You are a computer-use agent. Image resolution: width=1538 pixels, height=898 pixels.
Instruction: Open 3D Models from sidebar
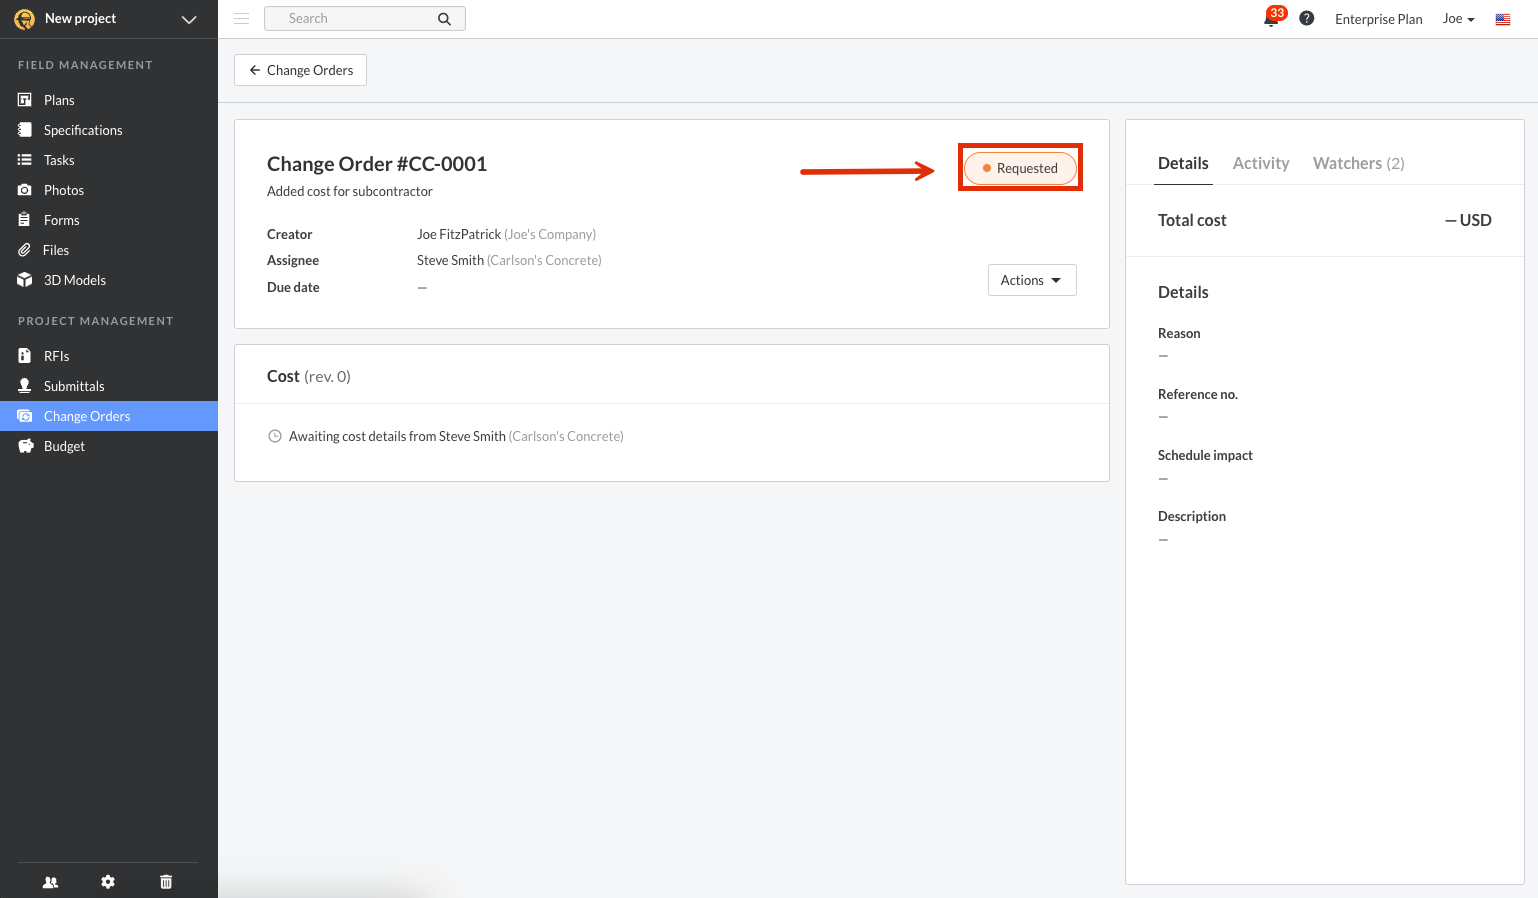(x=75, y=280)
